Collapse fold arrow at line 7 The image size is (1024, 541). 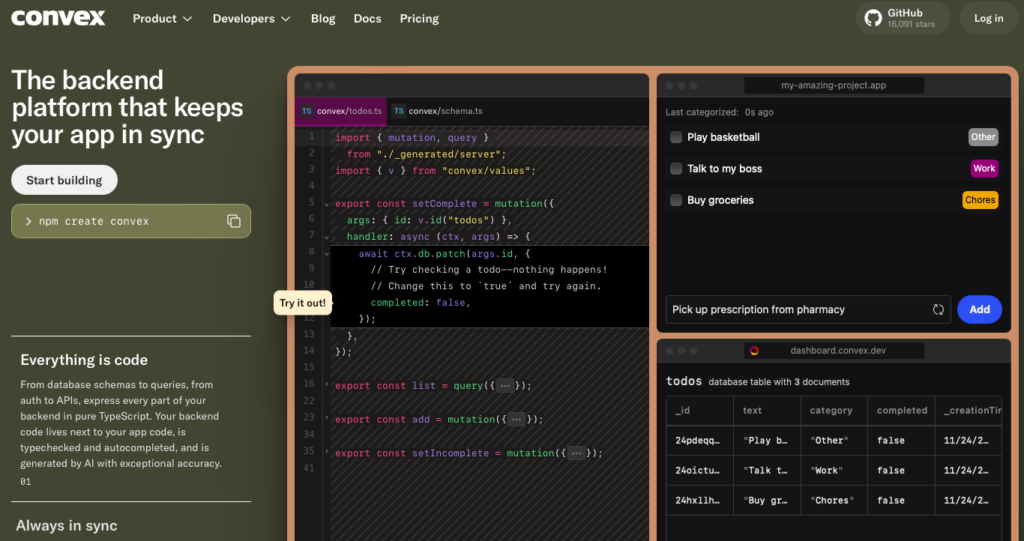point(327,237)
